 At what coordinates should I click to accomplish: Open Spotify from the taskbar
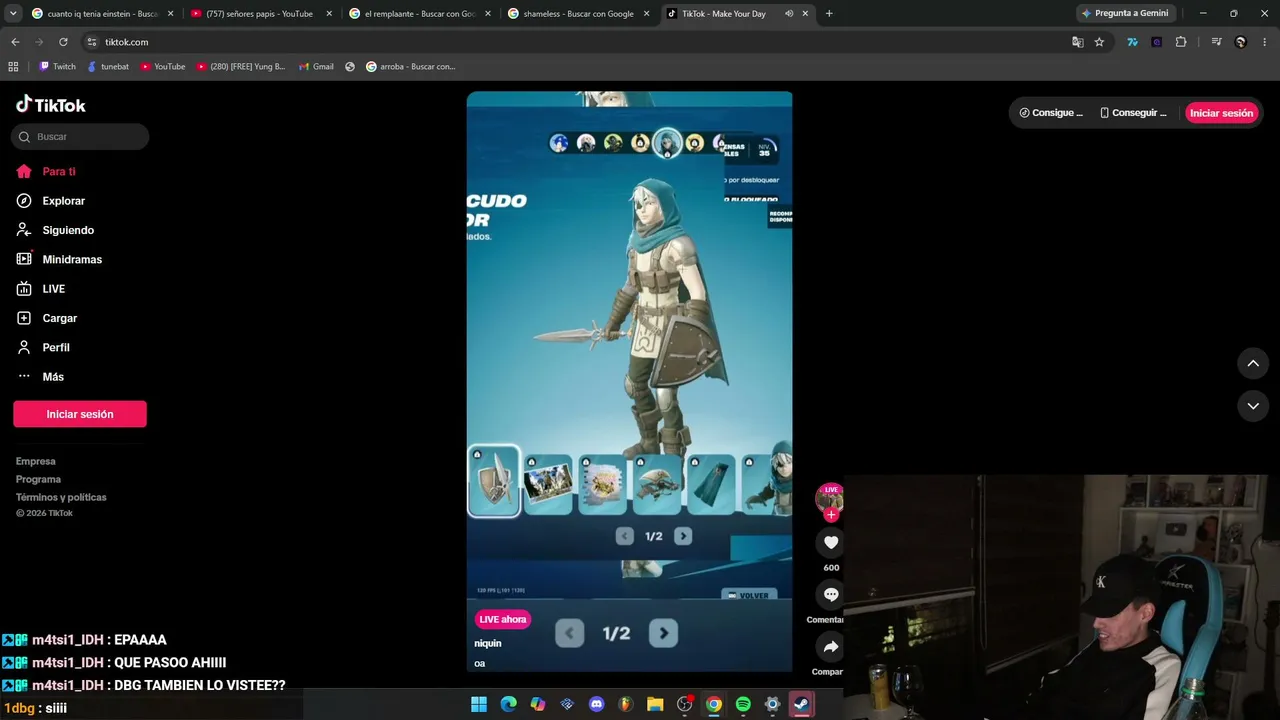click(743, 704)
